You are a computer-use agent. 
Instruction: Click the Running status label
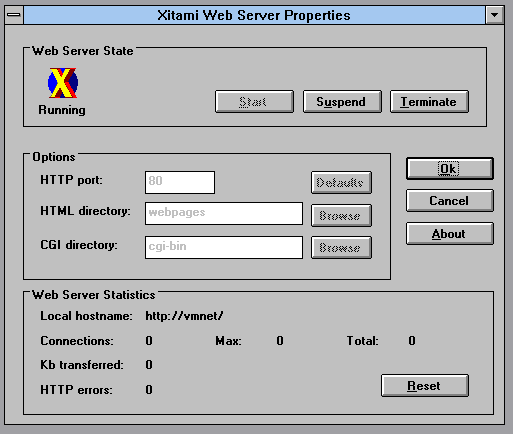pos(62,110)
